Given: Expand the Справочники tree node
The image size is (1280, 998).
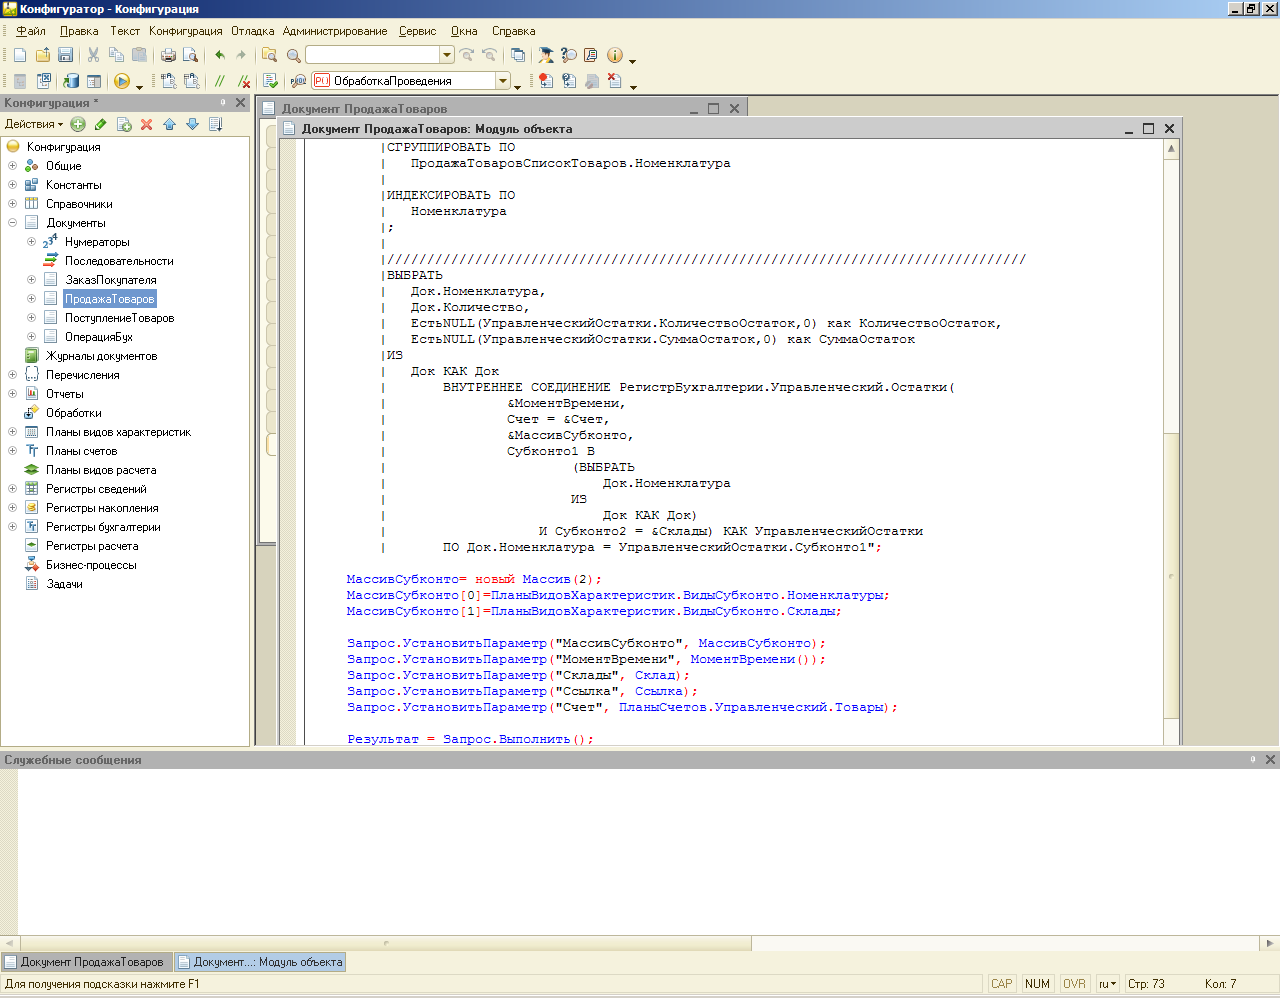Looking at the screenshot, I should point(12,204).
